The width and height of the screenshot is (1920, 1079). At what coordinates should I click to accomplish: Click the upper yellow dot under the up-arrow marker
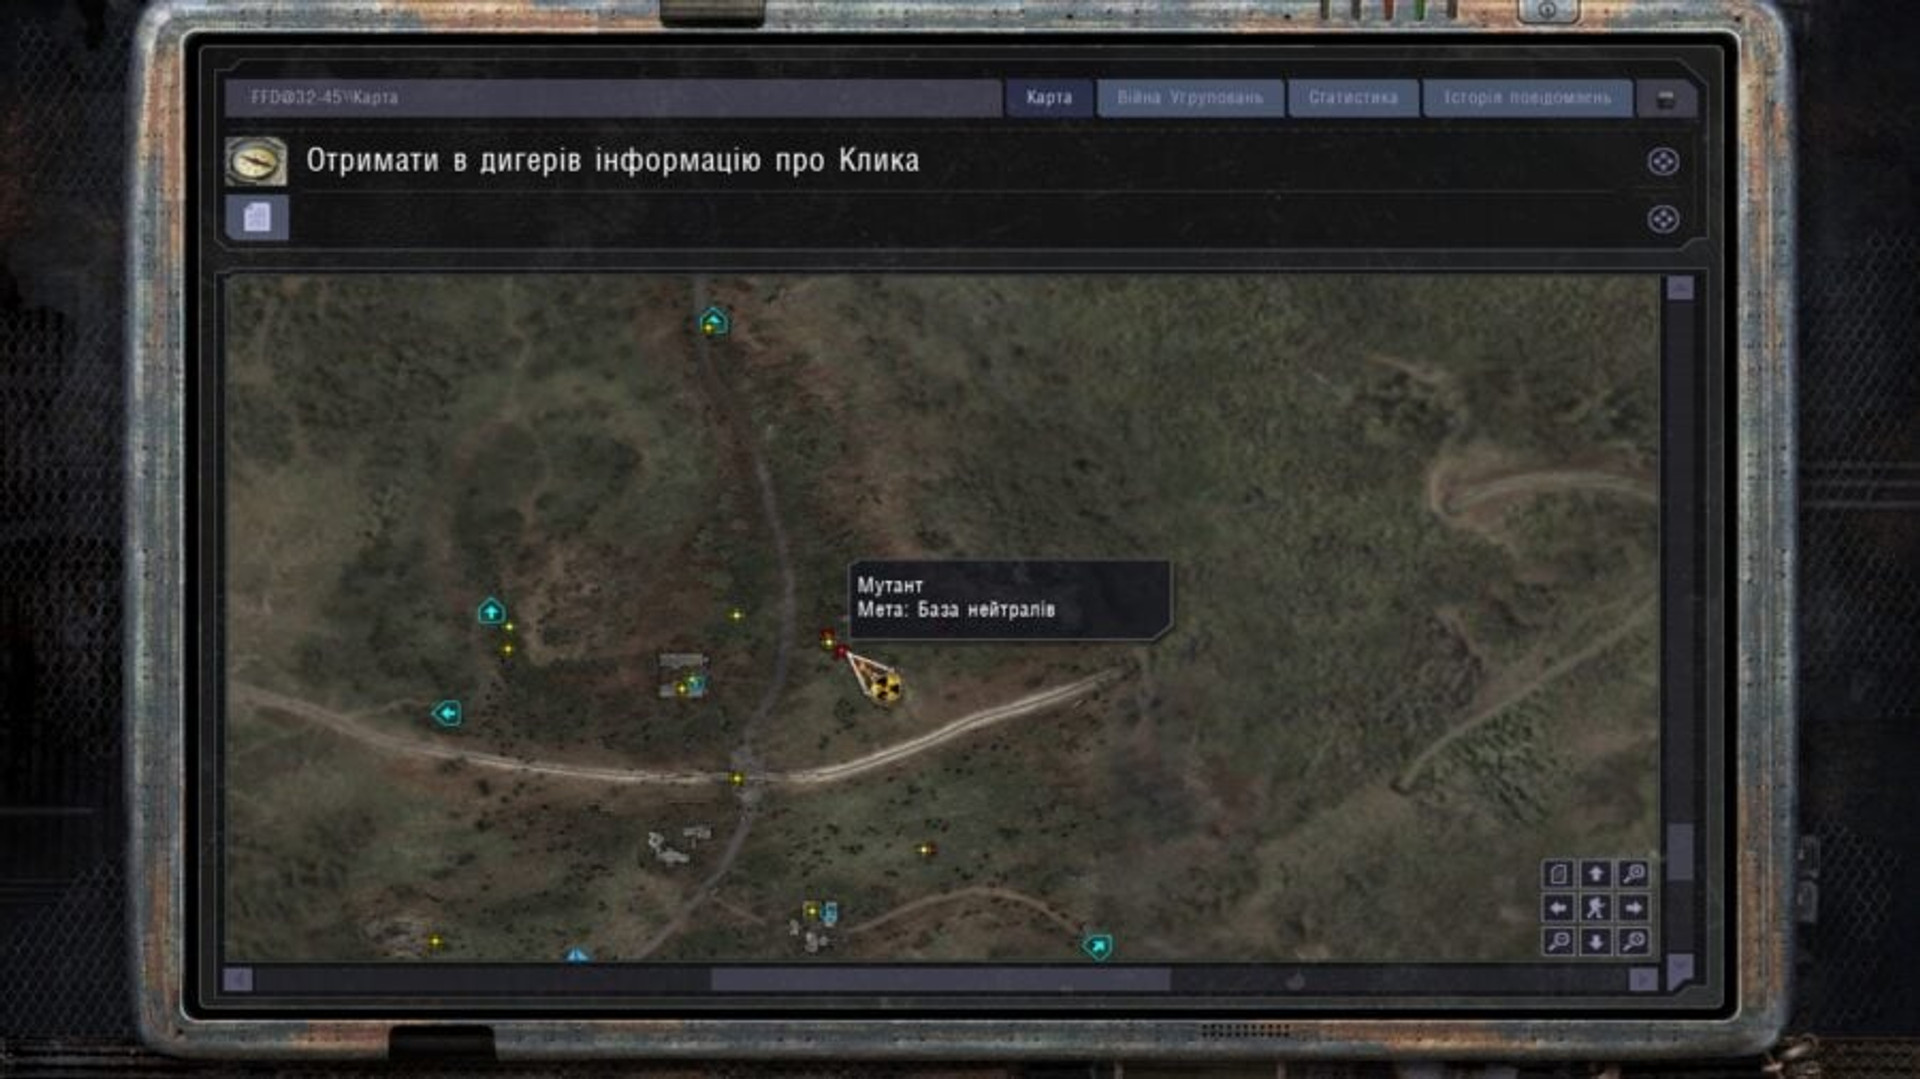[509, 627]
